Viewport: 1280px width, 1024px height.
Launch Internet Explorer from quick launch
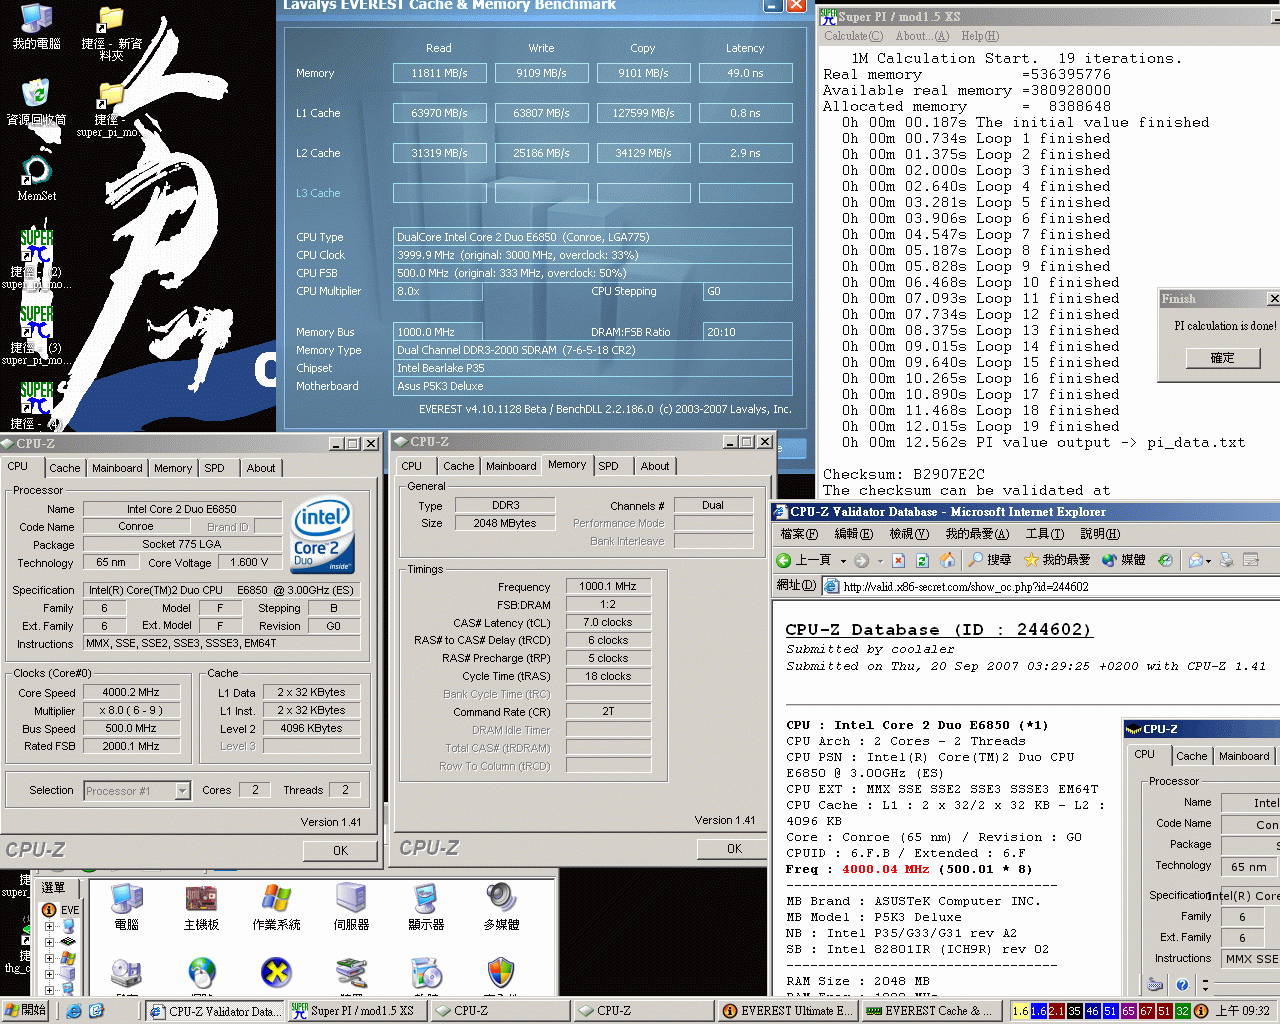tap(73, 1011)
